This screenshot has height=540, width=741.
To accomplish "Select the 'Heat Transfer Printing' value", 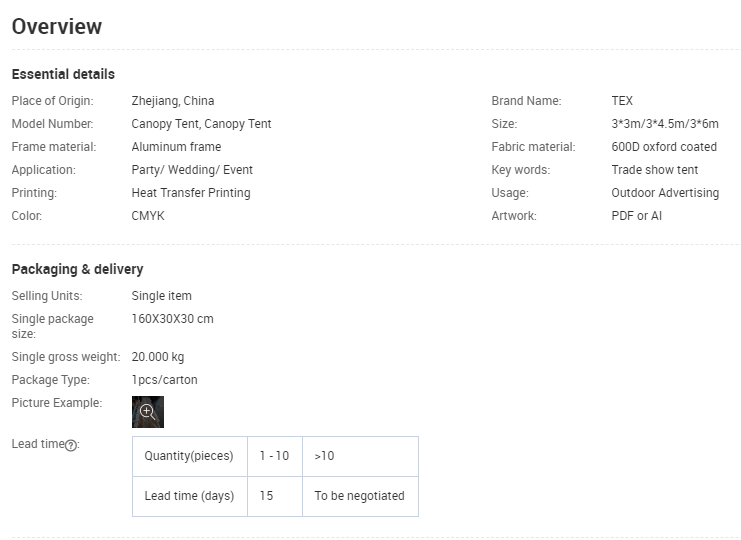I will click(x=191, y=193).
